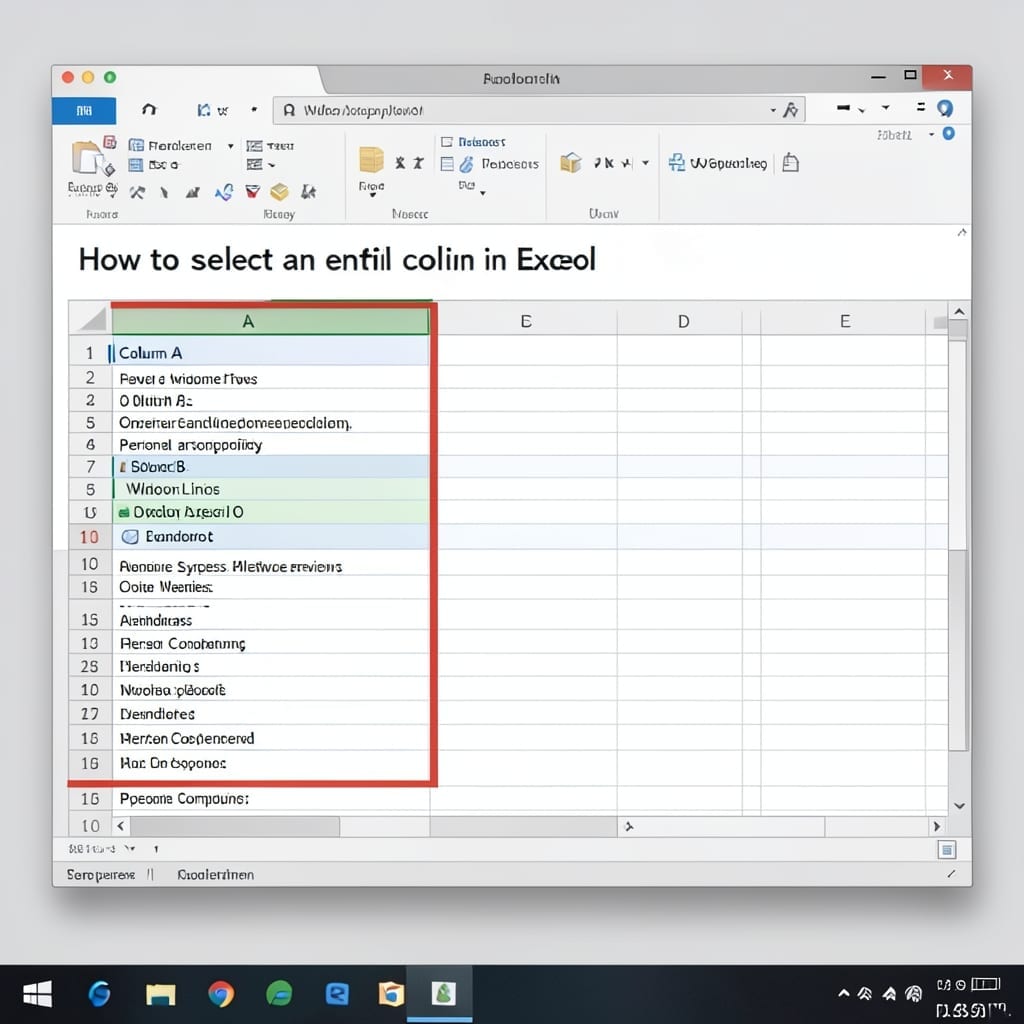Click the list icon beside Teer
This screenshot has width=1024, height=1024.
click(x=254, y=146)
